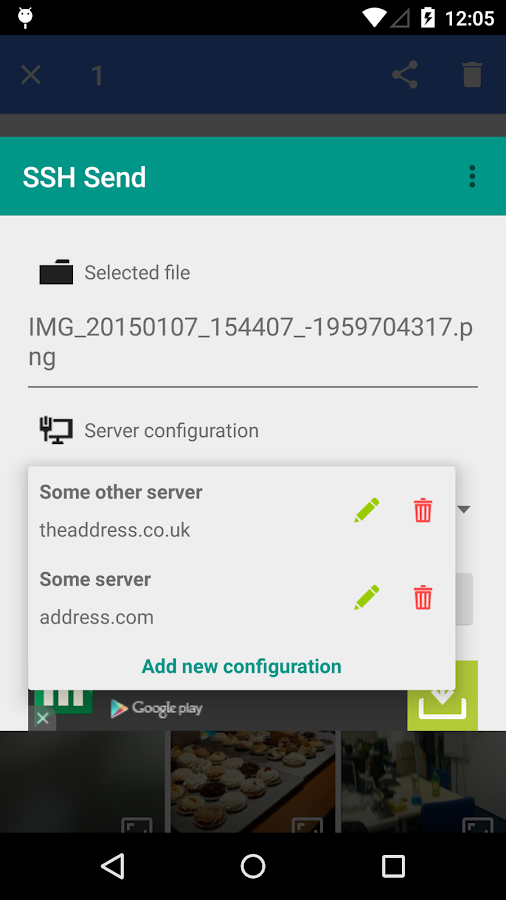Tap Android home navigation button
This screenshot has height=900, width=506.
click(x=252, y=866)
